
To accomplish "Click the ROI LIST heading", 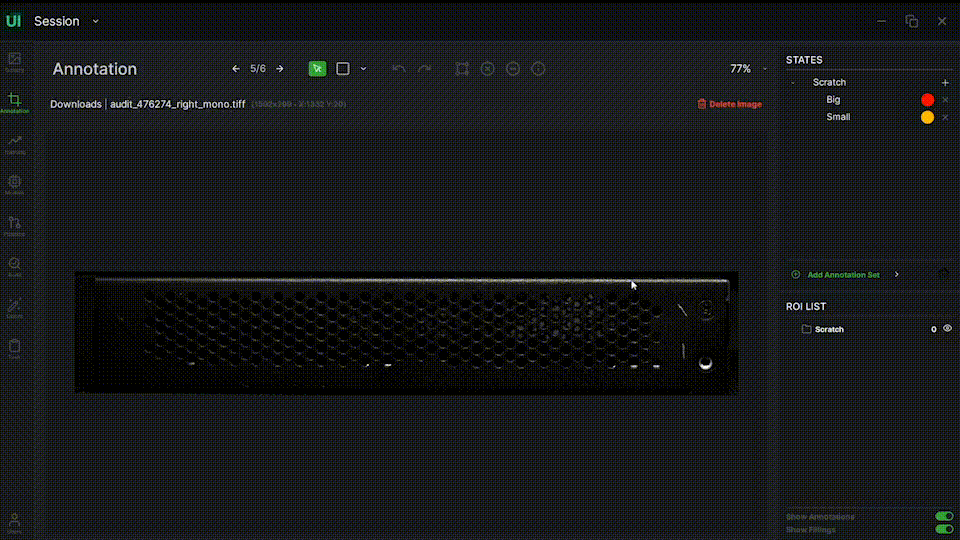I will pyautogui.click(x=806, y=307).
